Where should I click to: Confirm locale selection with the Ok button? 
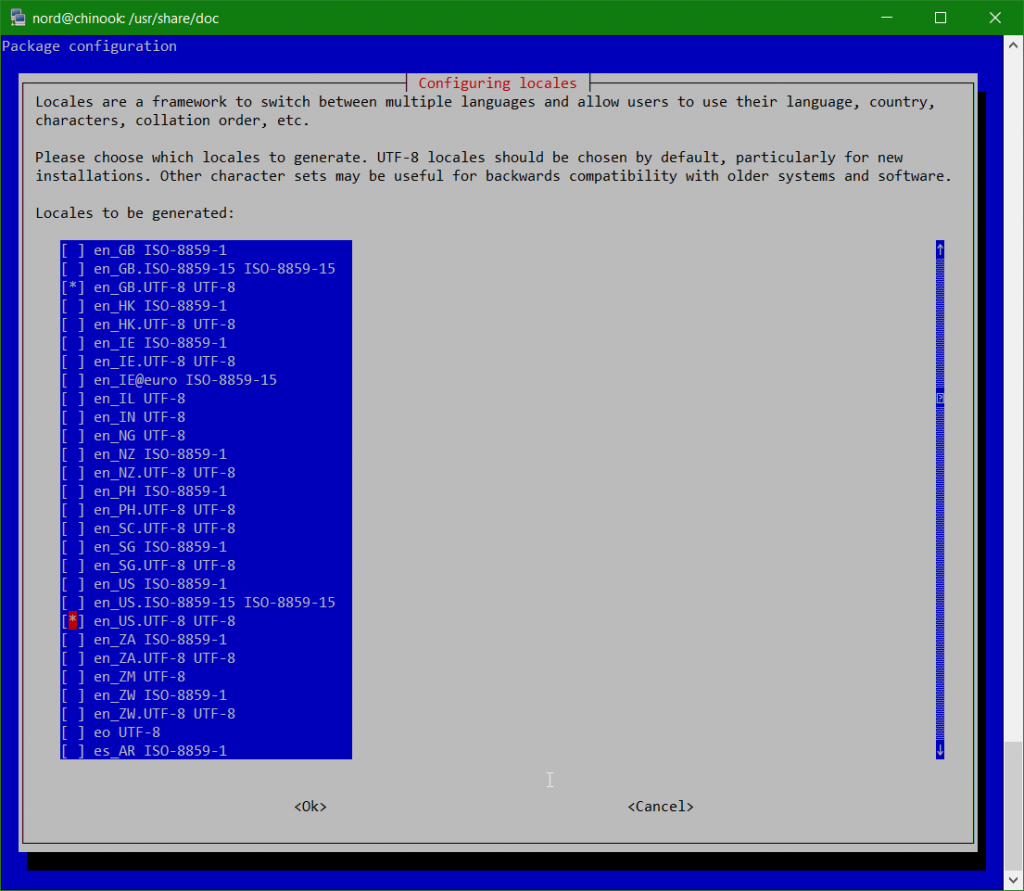point(310,806)
